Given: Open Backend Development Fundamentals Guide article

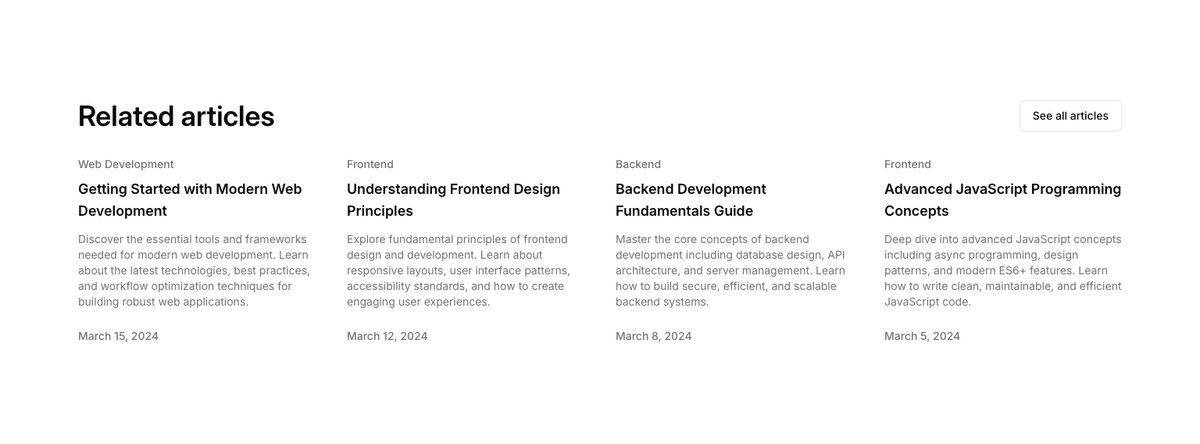Looking at the screenshot, I should pyautogui.click(x=690, y=200).
